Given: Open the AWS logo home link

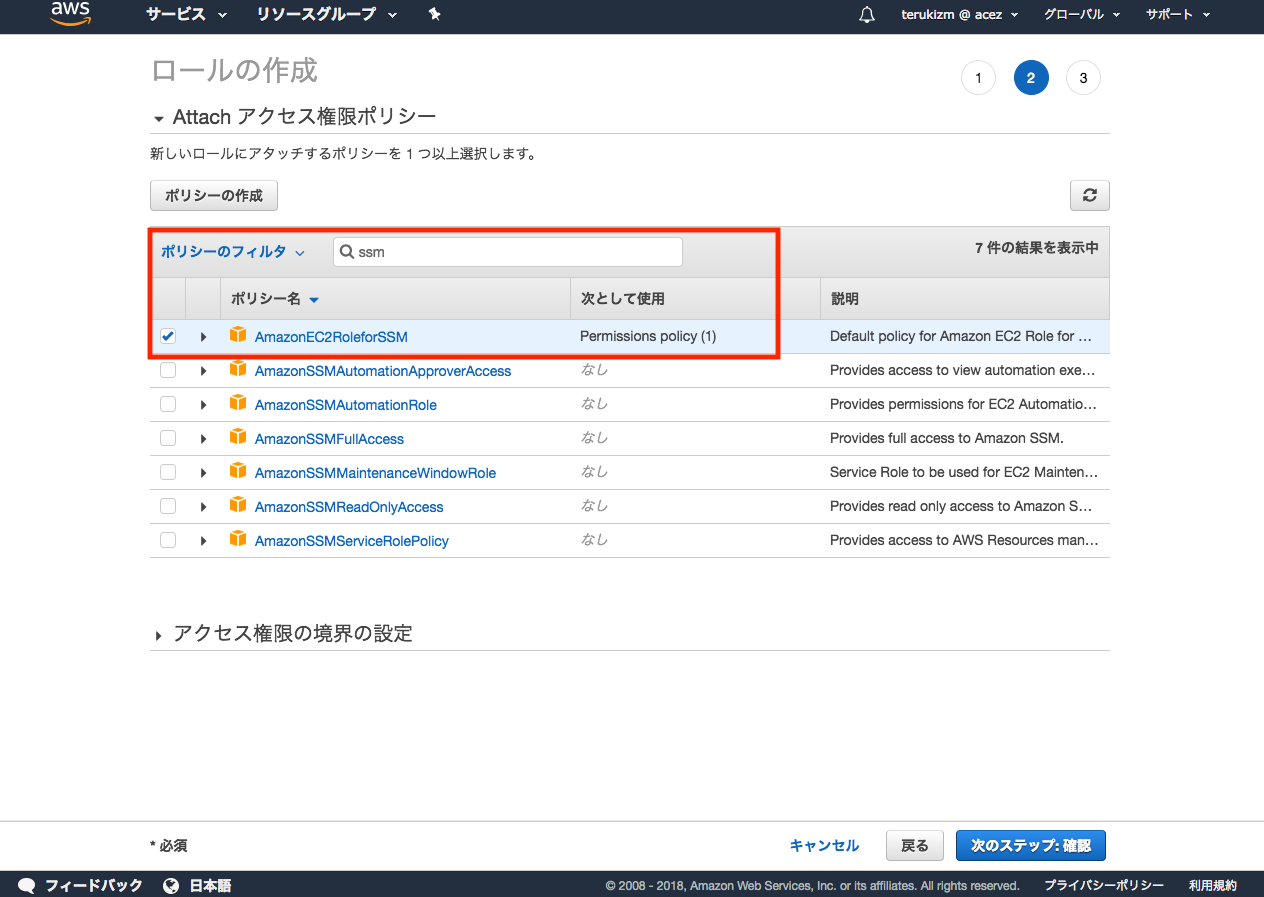Looking at the screenshot, I should pyautogui.click(x=70, y=15).
